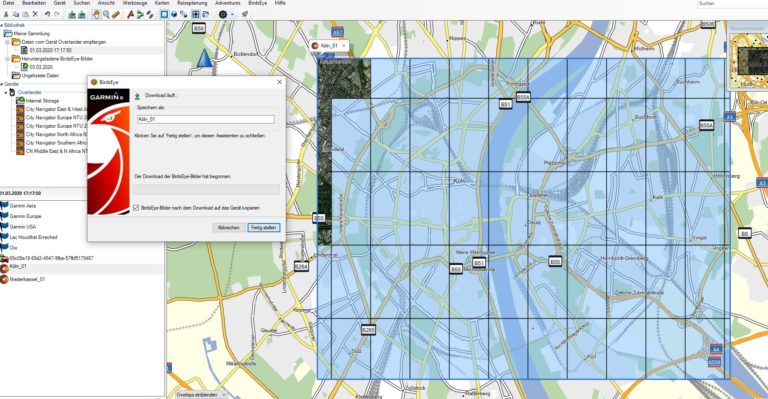The width and height of the screenshot is (768, 399).
Task: Select the Garmin Asia waypoint
Action: click(23, 206)
